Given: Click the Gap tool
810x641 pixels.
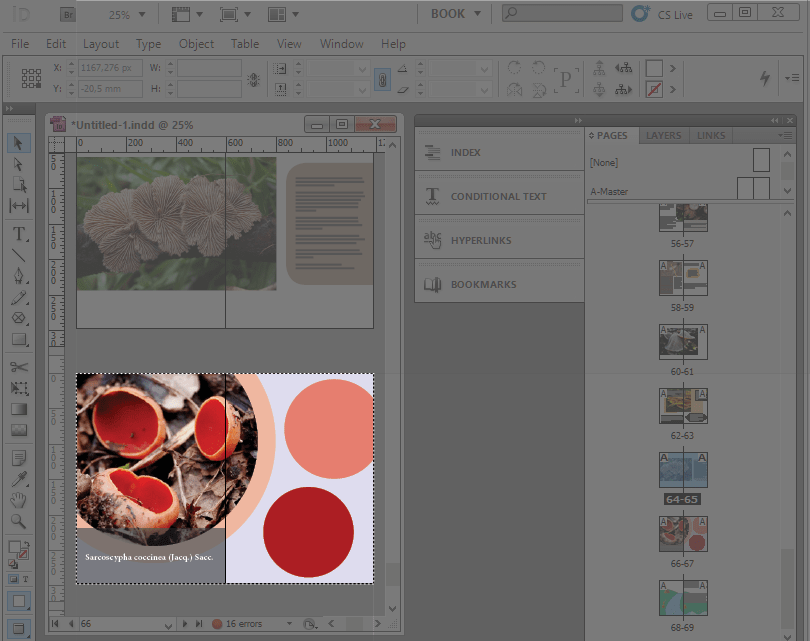Looking at the screenshot, I should coord(19,206).
